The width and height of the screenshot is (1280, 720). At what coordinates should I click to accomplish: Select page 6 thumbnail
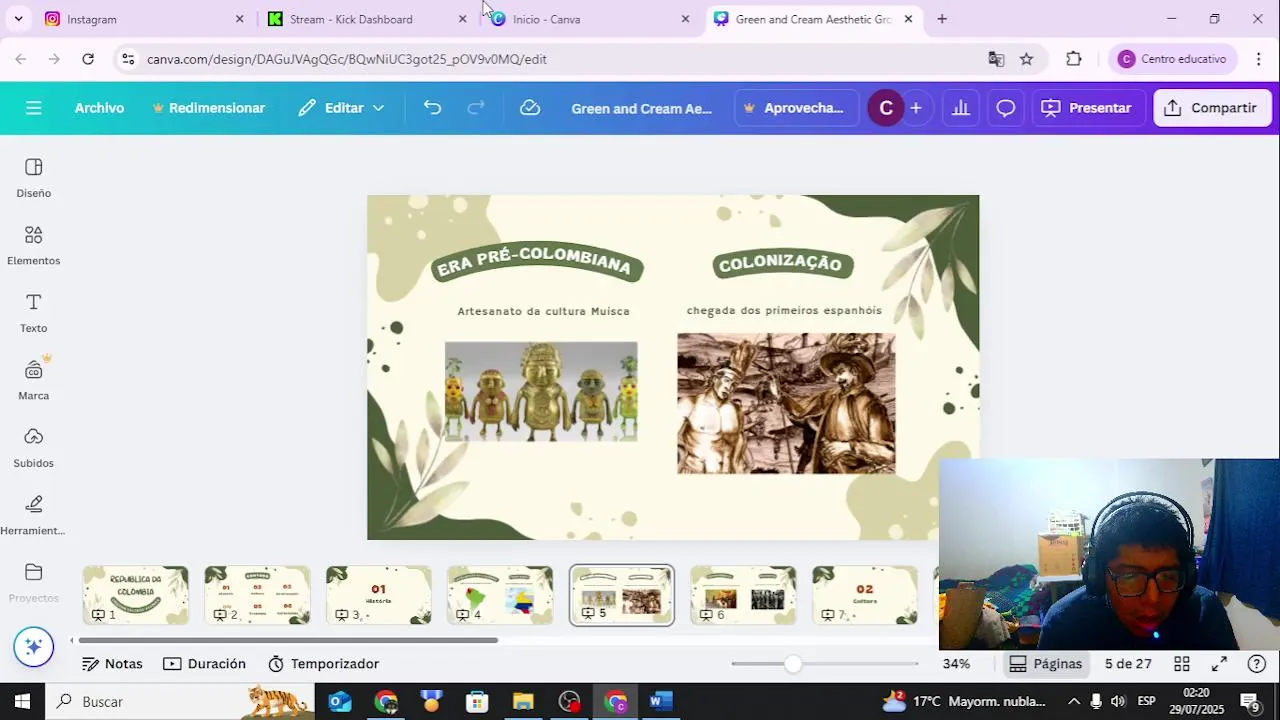point(743,595)
